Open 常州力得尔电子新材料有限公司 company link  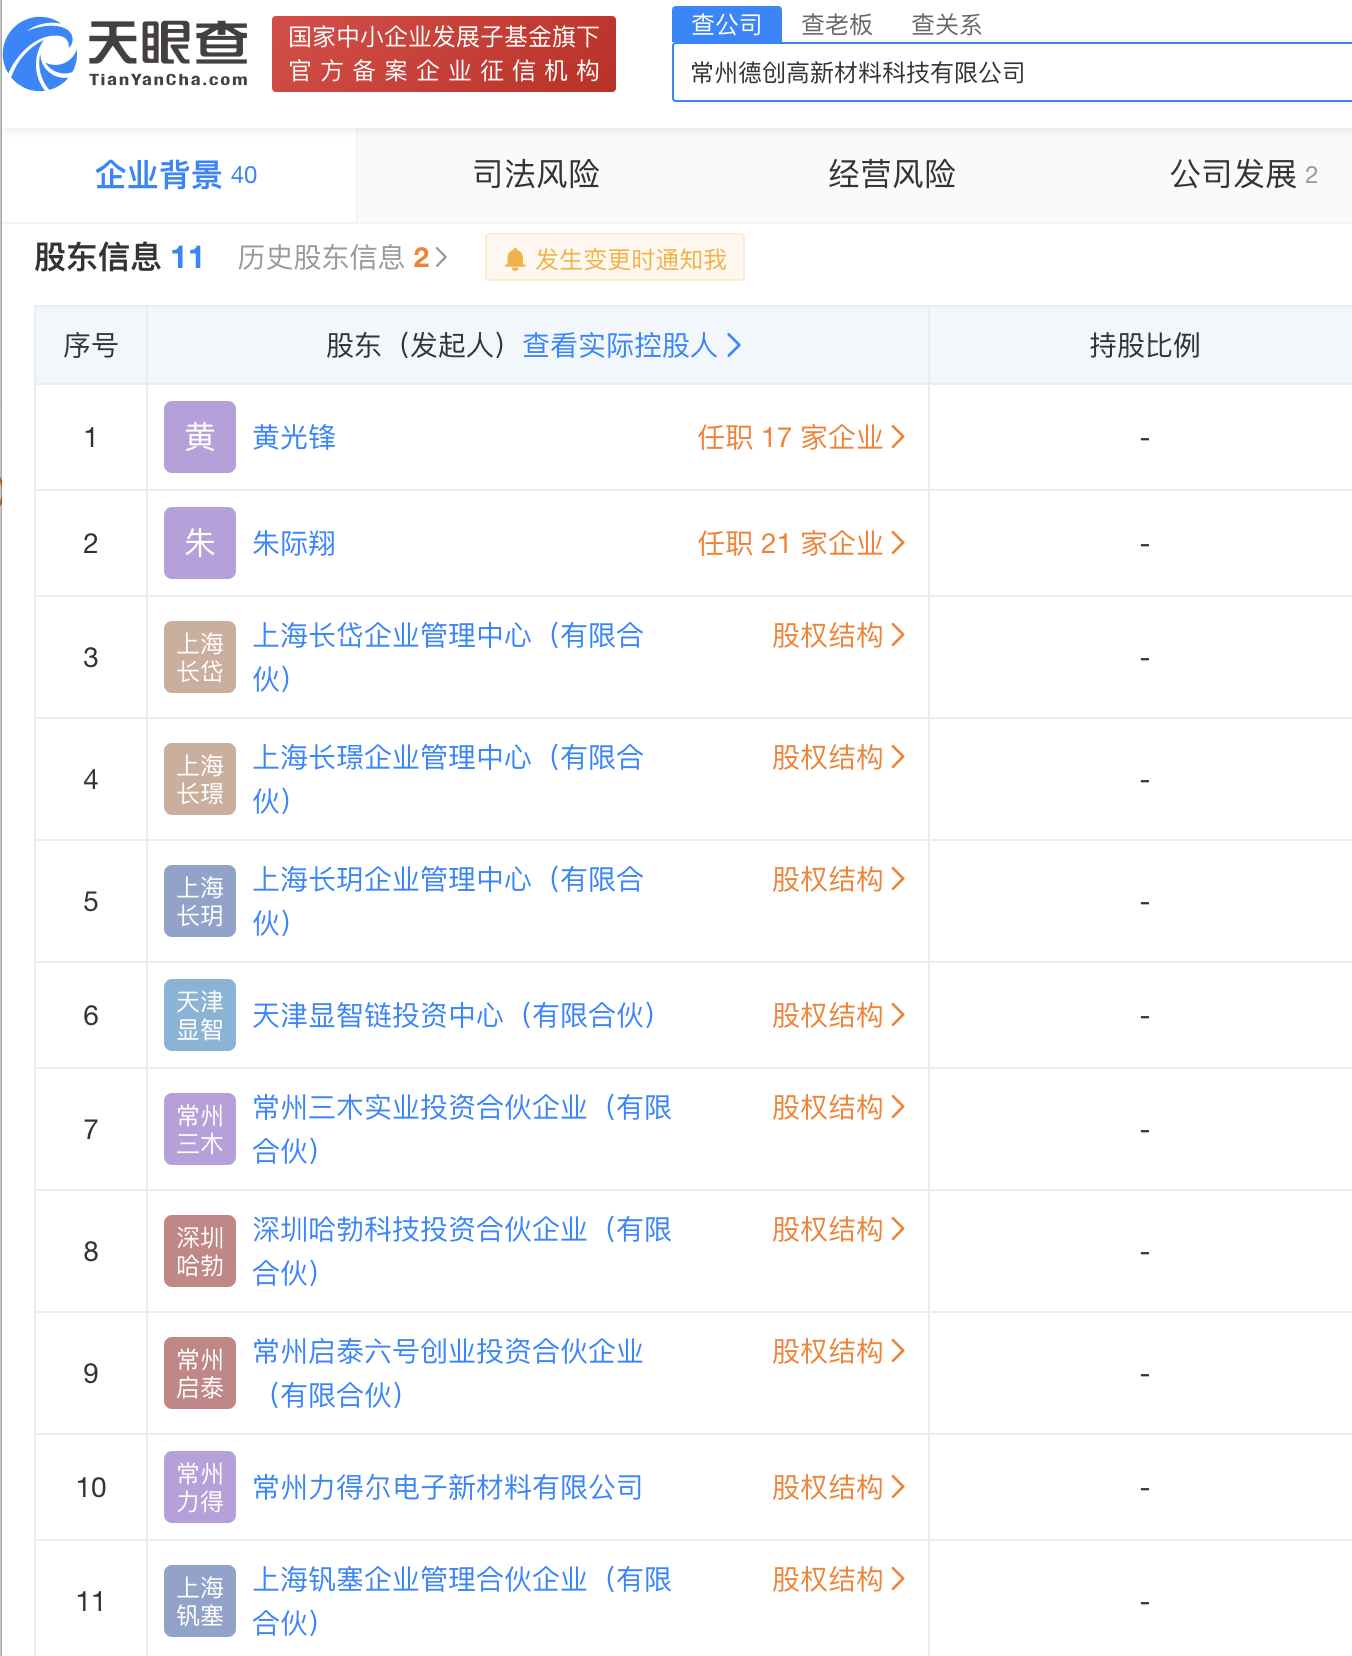pyautogui.click(x=448, y=1487)
